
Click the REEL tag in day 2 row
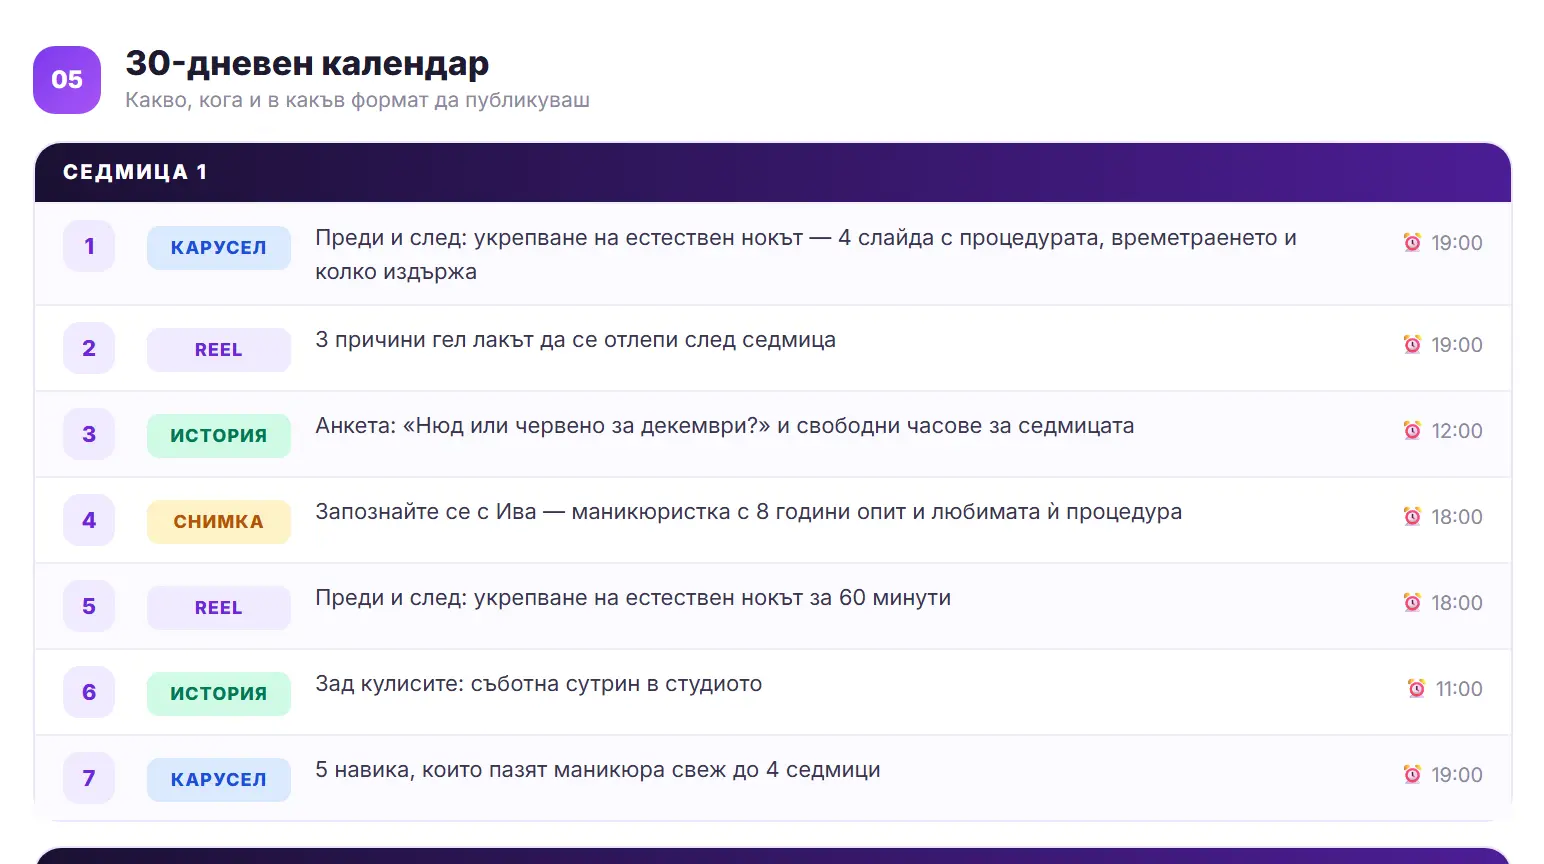click(219, 350)
